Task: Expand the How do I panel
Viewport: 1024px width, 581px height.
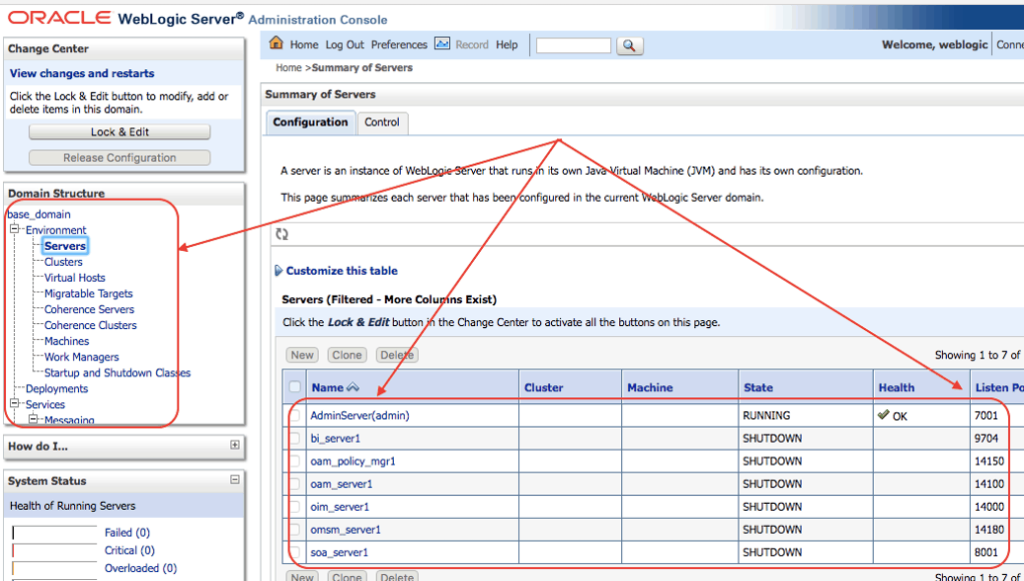Action: [234, 445]
